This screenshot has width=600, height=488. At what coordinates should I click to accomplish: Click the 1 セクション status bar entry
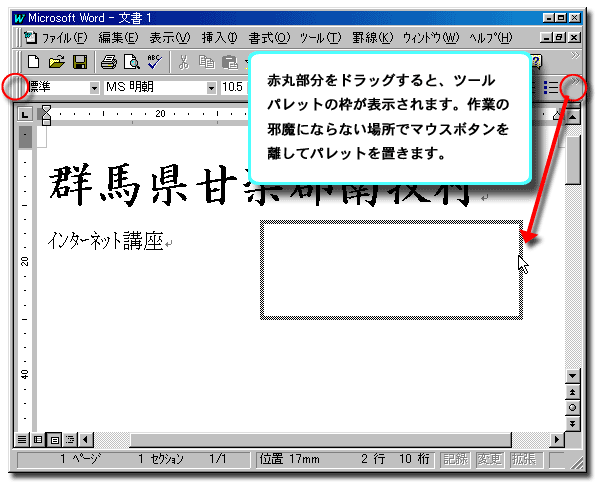pos(161,459)
